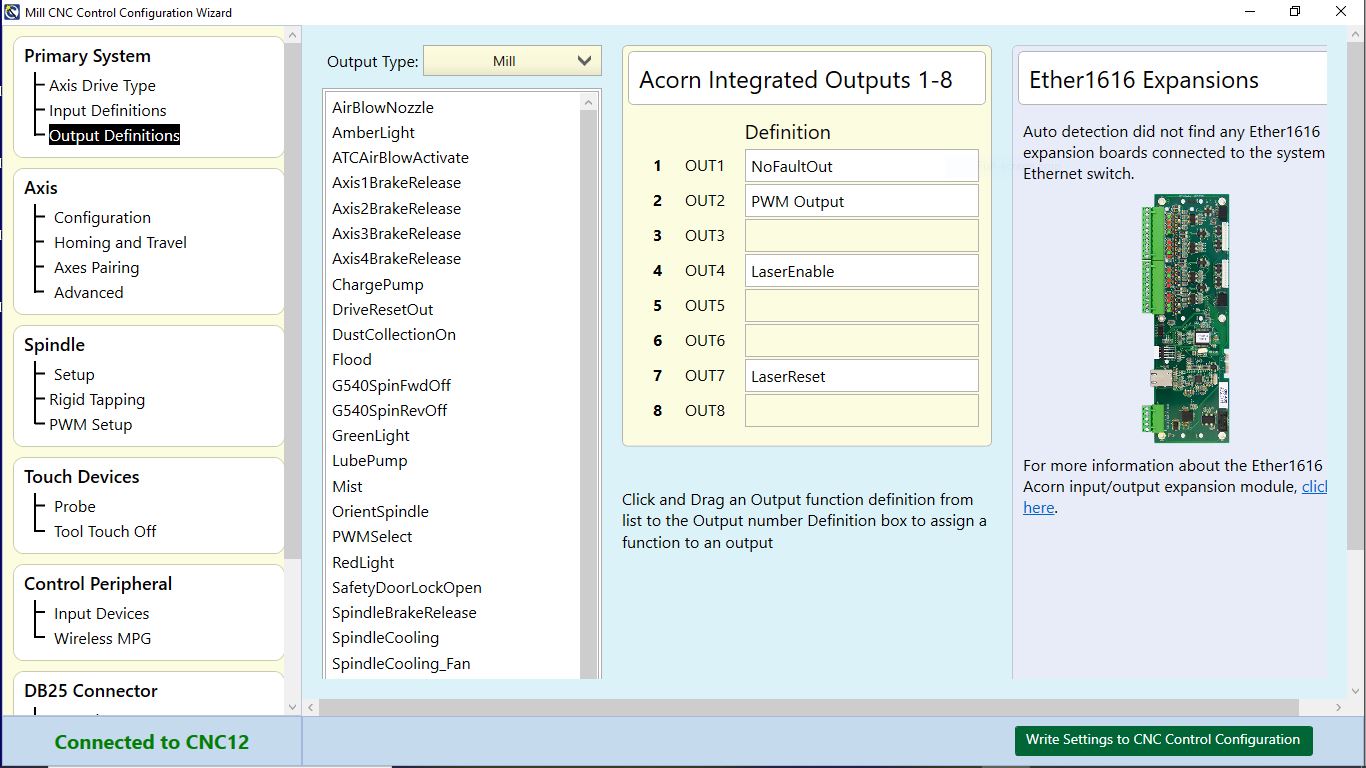The height and width of the screenshot is (768, 1366).
Task: Select G540SpinRevOff in output list
Action: point(390,410)
